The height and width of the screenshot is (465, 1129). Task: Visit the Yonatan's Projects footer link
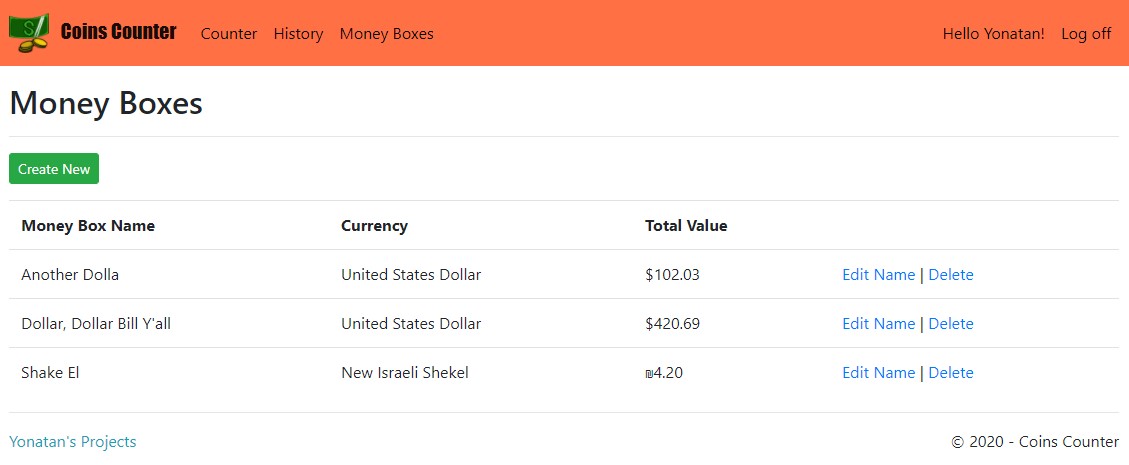click(x=73, y=442)
